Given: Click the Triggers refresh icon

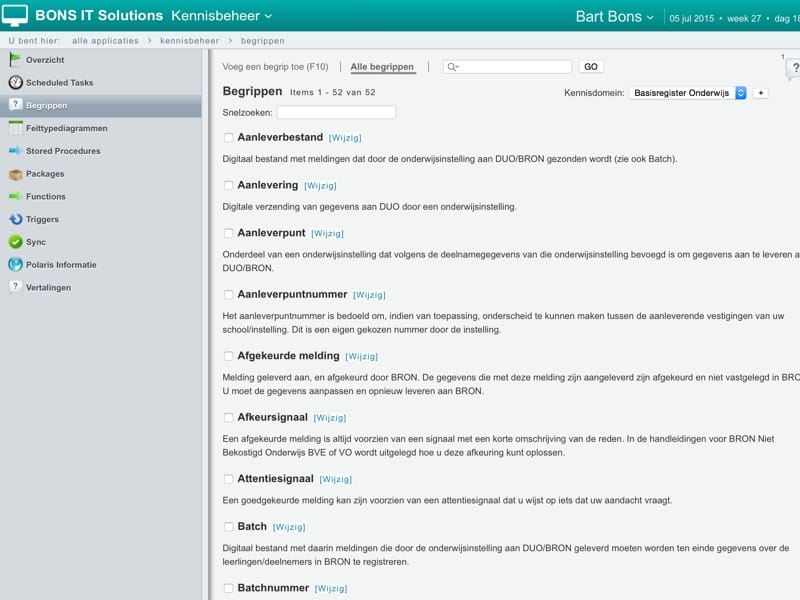Looking at the screenshot, I should (x=15, y=219).
